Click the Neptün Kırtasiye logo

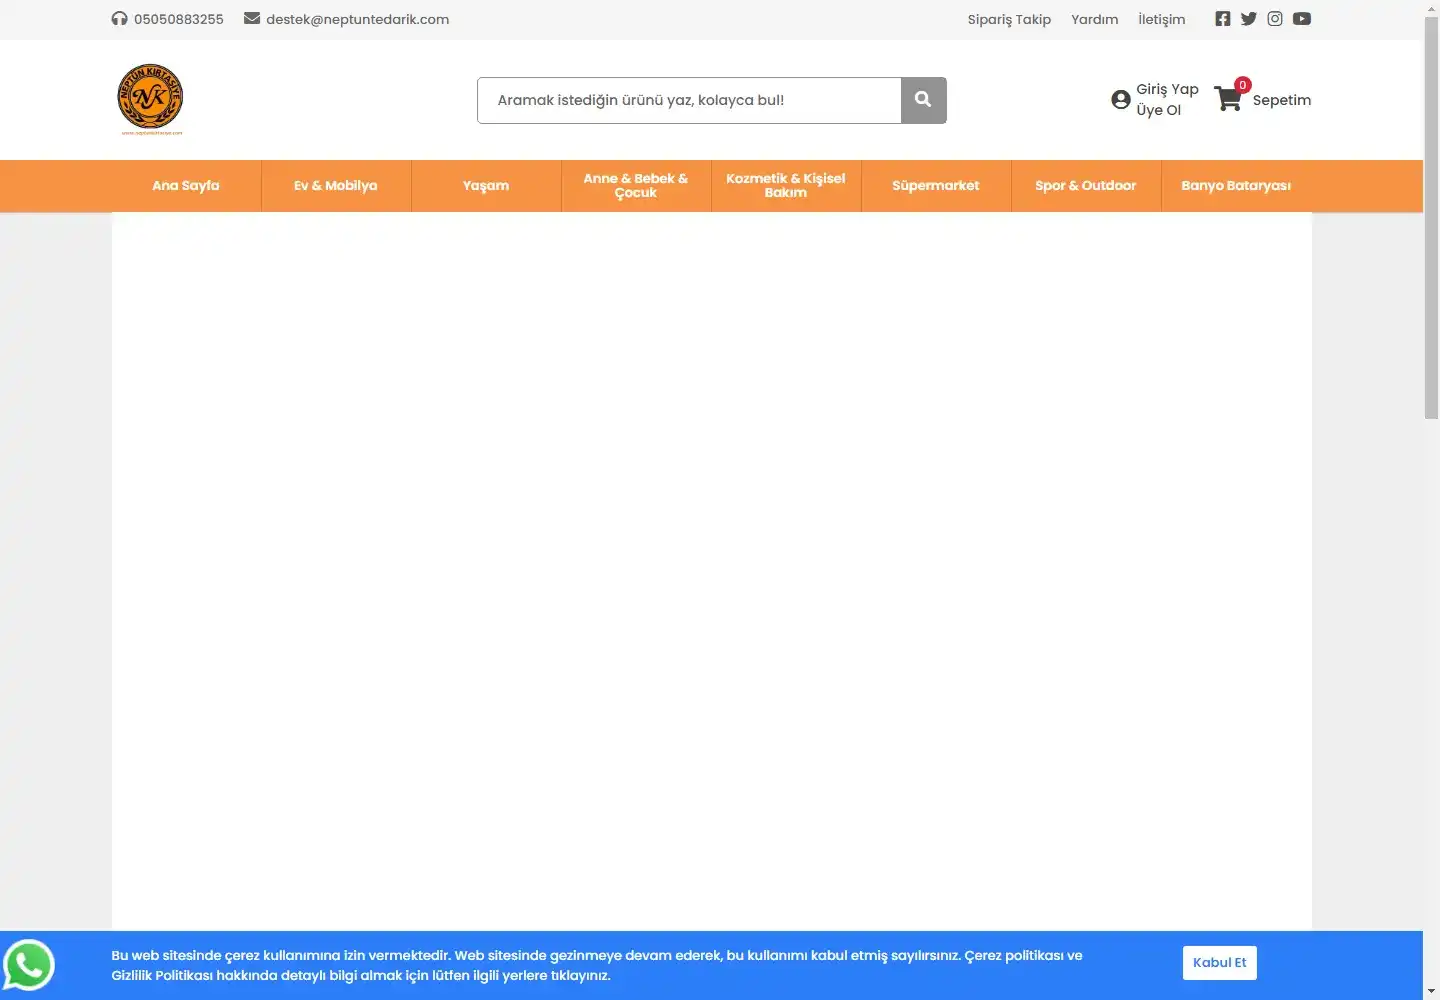tap(150, 99)
